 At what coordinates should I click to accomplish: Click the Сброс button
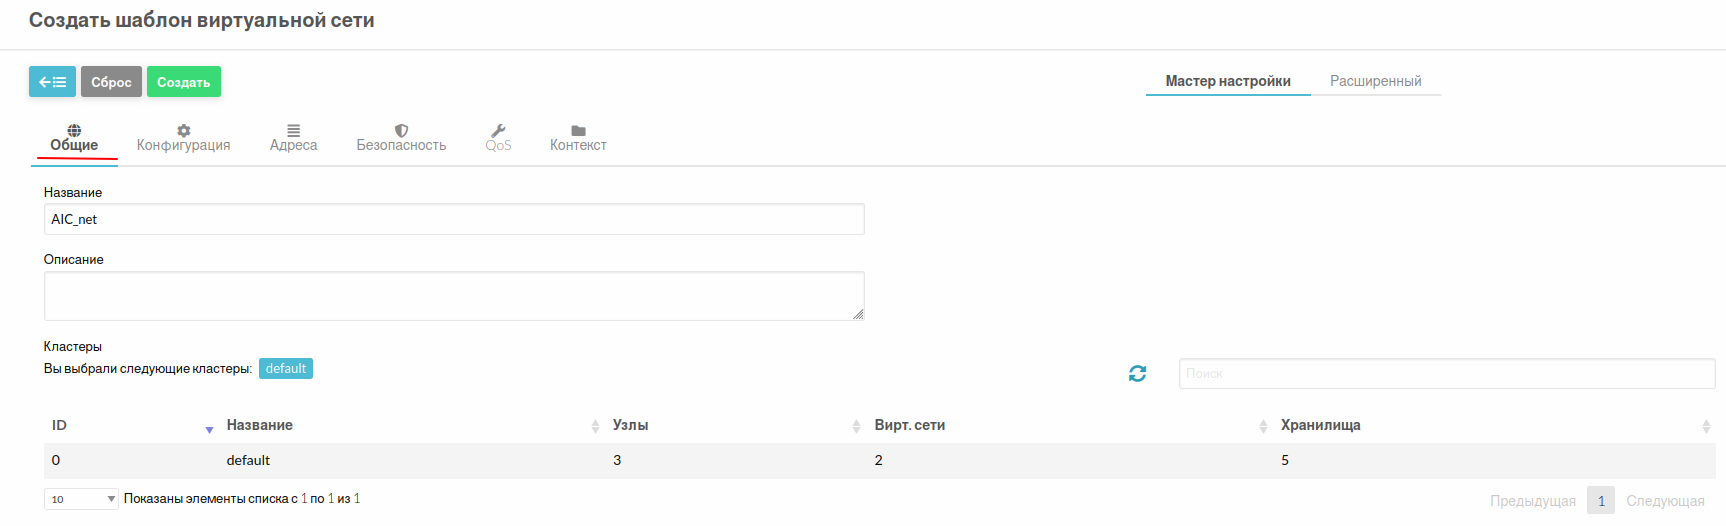click(111, 82)
